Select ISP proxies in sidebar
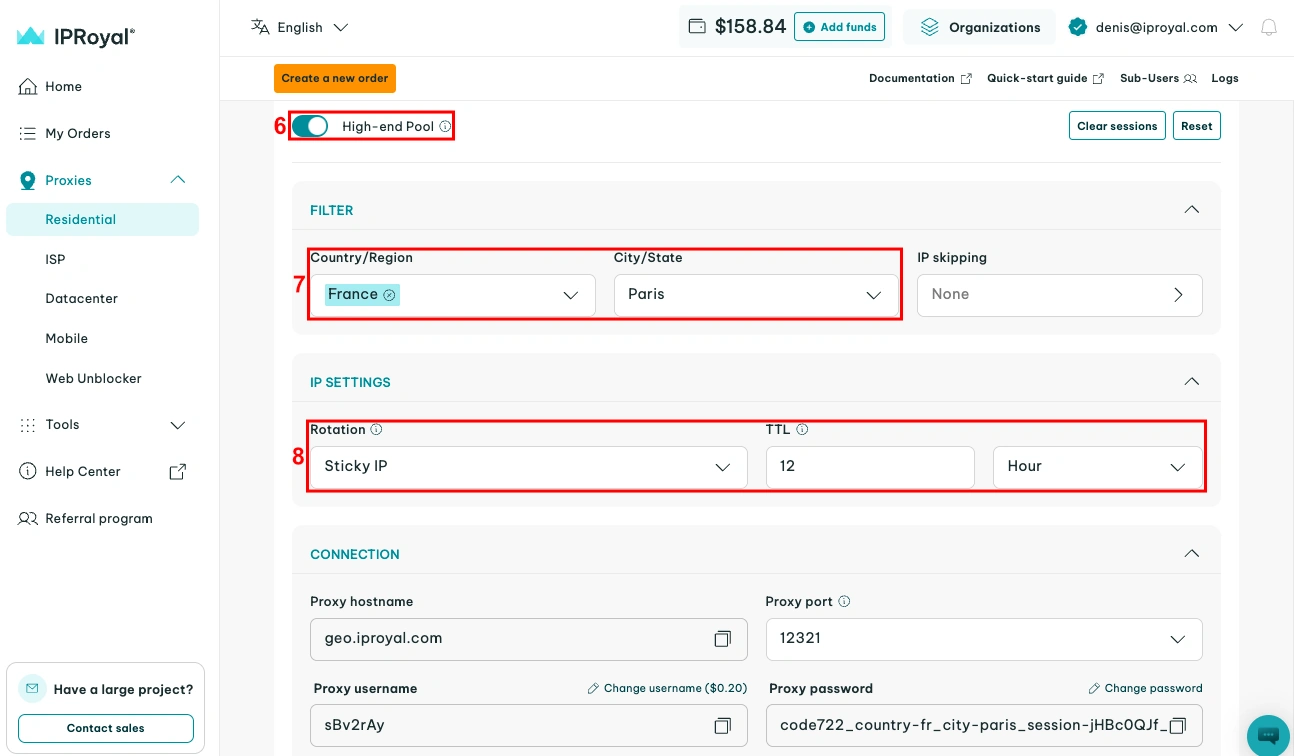The width and height of the screenshot is (1294, 756). pyautogui.click(x=55, y=259)
